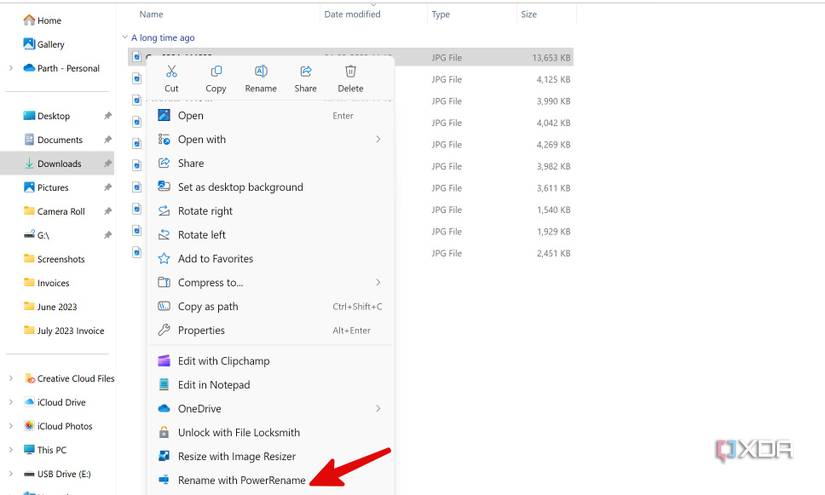The image size is (825, 495).
Task: Sort files by Size column header
Action: click(529, 15)
